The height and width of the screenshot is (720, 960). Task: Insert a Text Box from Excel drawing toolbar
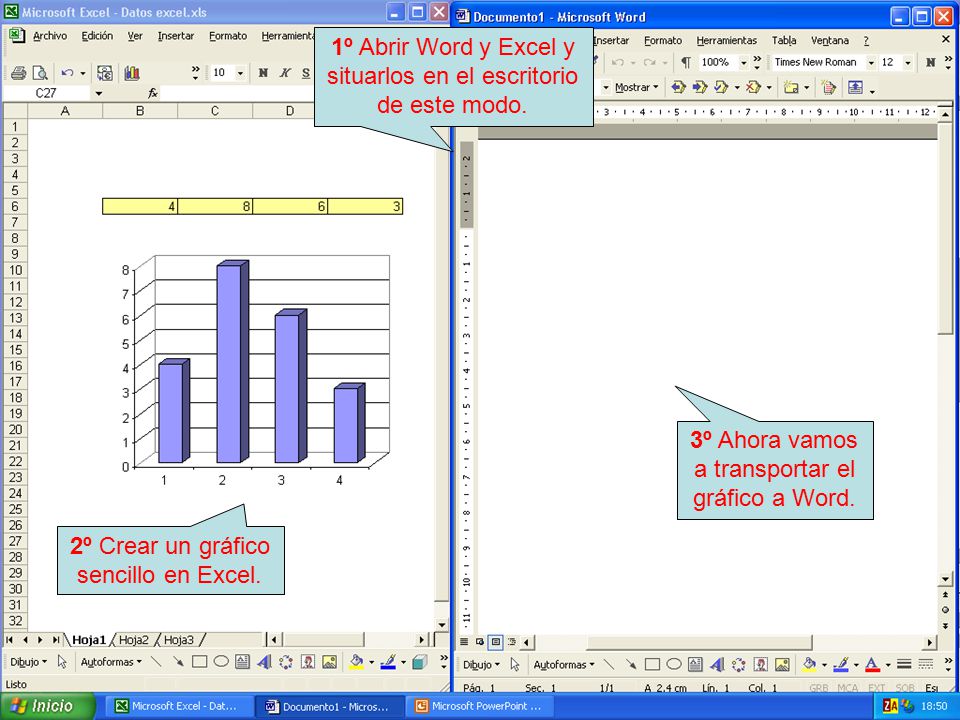click(x=242, y=662)
